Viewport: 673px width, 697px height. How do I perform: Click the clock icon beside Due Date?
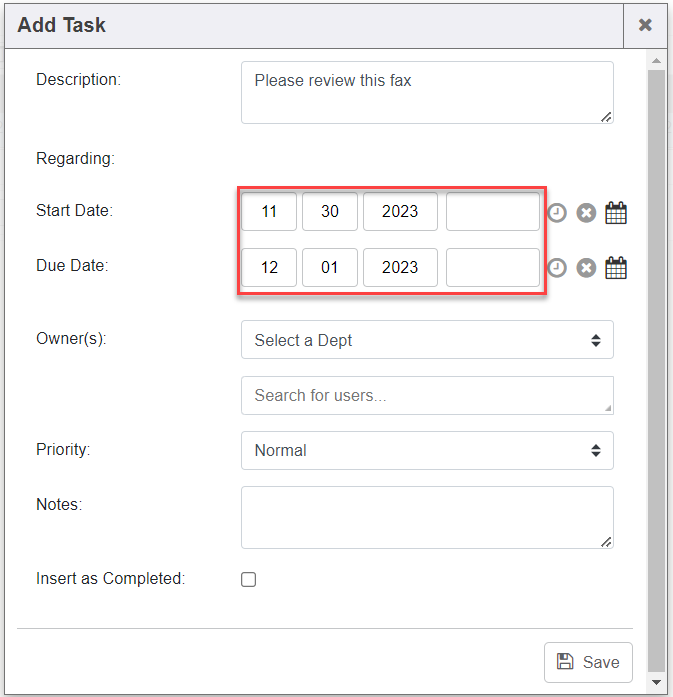(557, 268)
